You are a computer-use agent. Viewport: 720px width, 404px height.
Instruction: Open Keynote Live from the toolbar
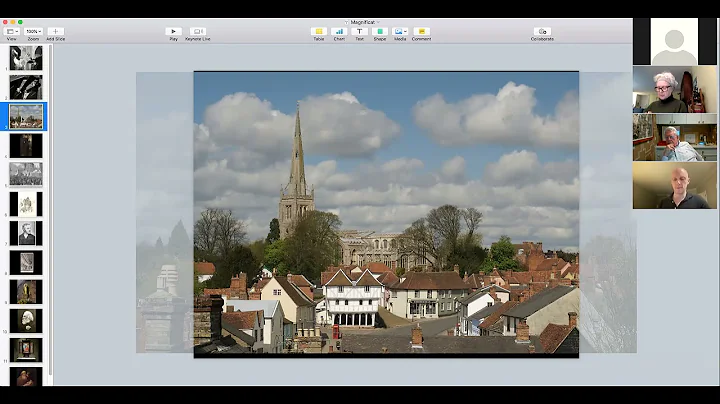coord(197,32)
